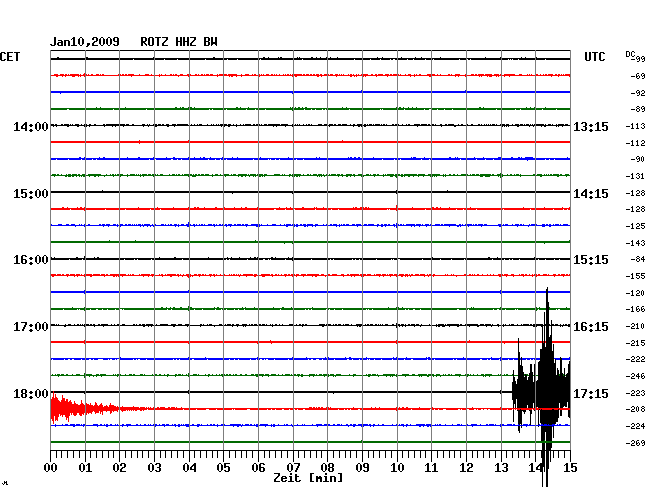The image size is (650, 494).
Task: Click the DC value -90
Action: (638, 159)
